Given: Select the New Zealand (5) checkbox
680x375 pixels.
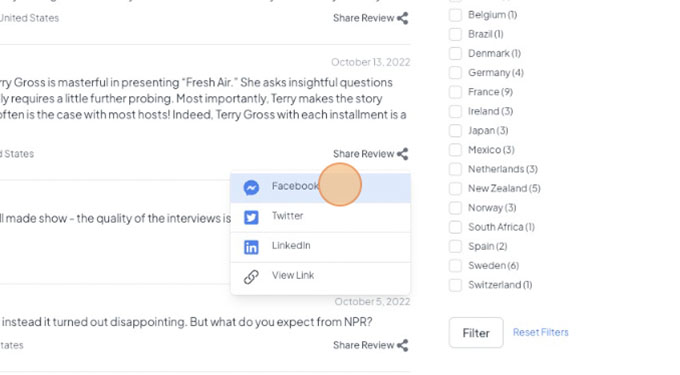Looking at the screenshot, I should tap(455, 189).
